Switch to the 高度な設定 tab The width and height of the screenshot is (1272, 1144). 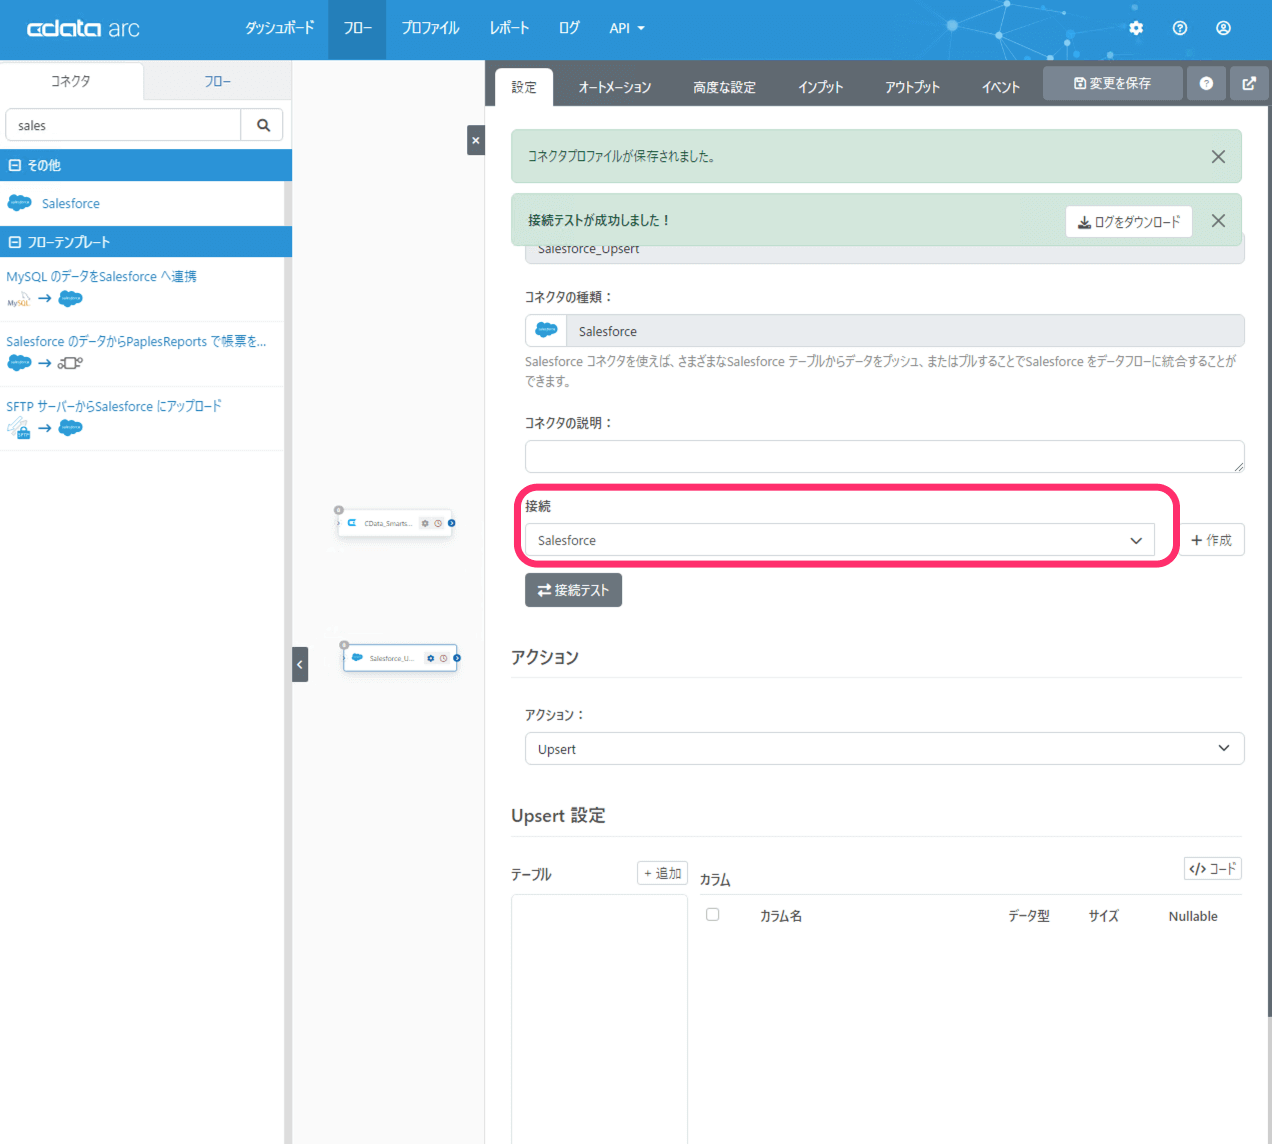(725, 87)
